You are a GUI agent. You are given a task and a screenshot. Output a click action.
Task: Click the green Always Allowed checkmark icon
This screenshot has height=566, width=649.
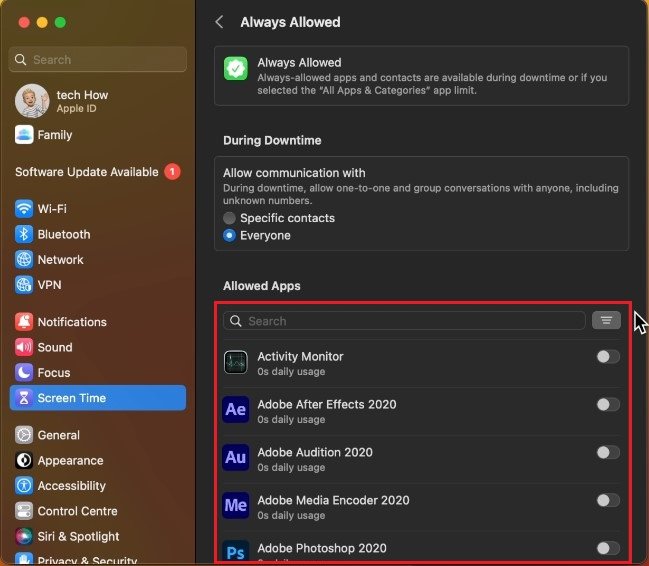pyautogui.click(x=236, y=69)
